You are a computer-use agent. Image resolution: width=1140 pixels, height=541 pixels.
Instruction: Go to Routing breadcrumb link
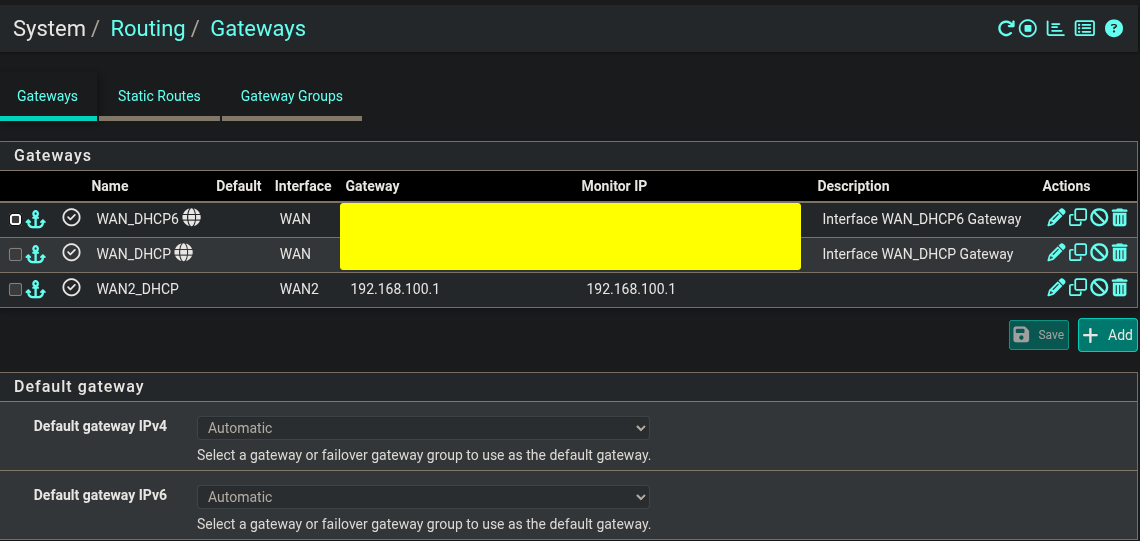[x=148, y=29]
